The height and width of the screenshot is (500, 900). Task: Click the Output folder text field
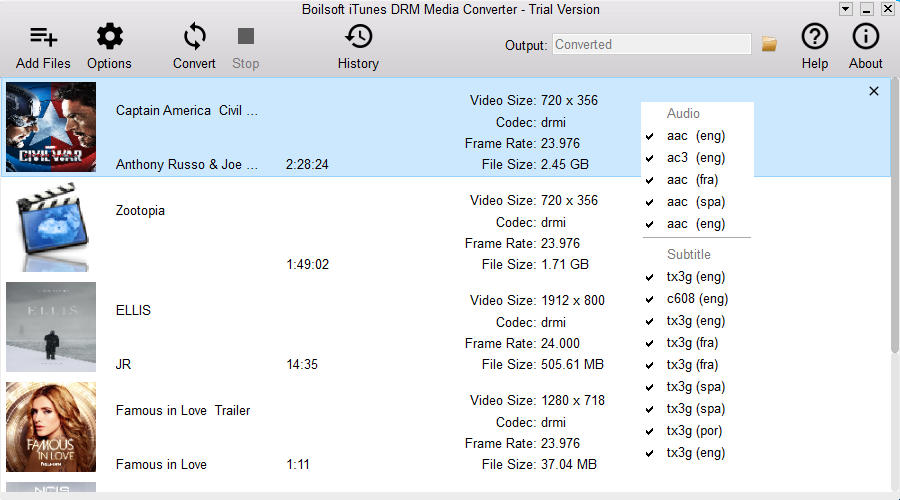[651, 44]
